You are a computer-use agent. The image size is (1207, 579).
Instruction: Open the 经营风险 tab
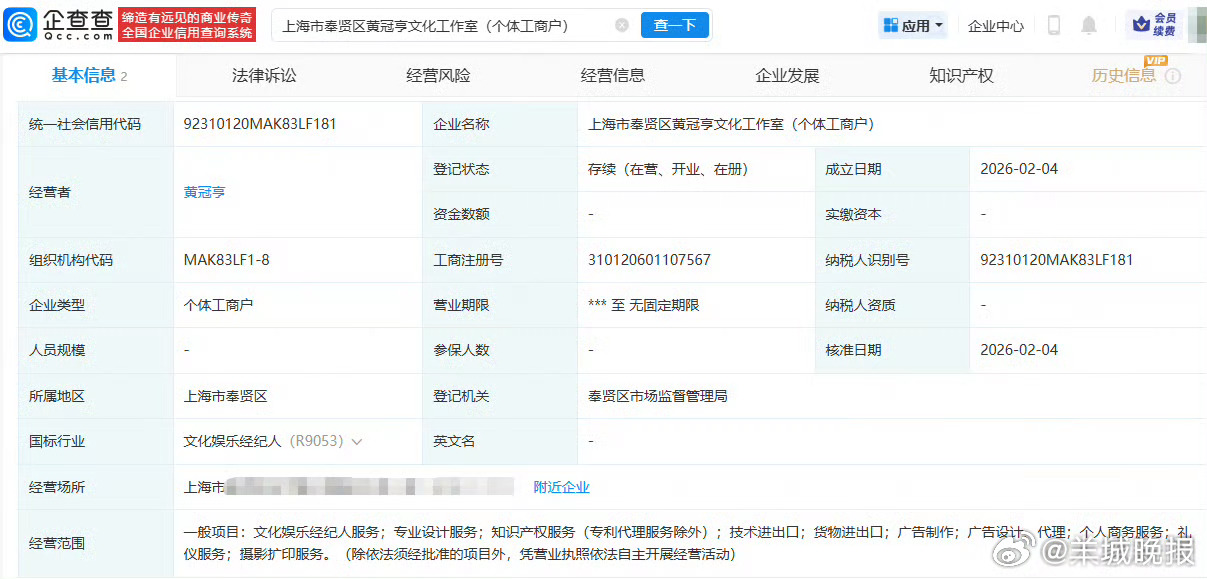438,74
